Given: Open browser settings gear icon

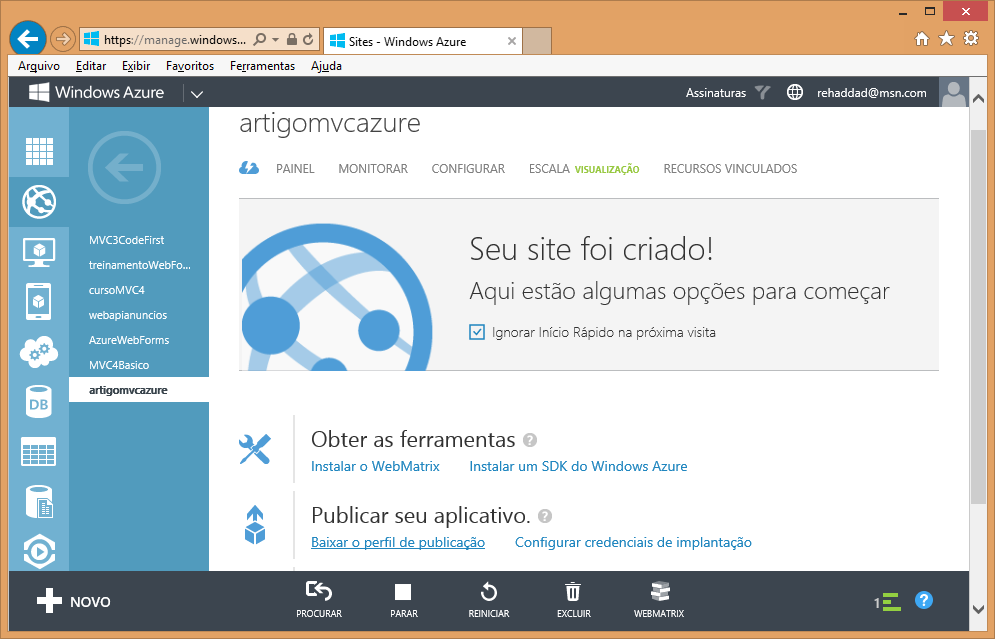Looking at the screenshot, I should coord(971,39).
